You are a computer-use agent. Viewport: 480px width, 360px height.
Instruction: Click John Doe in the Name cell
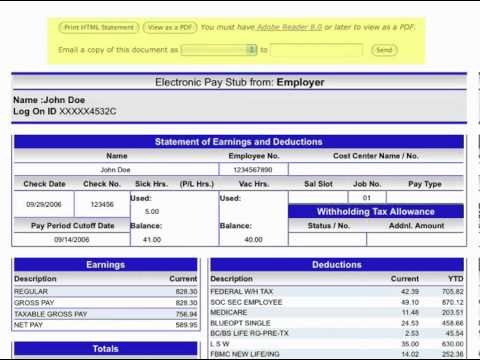[x=115, y=170]
